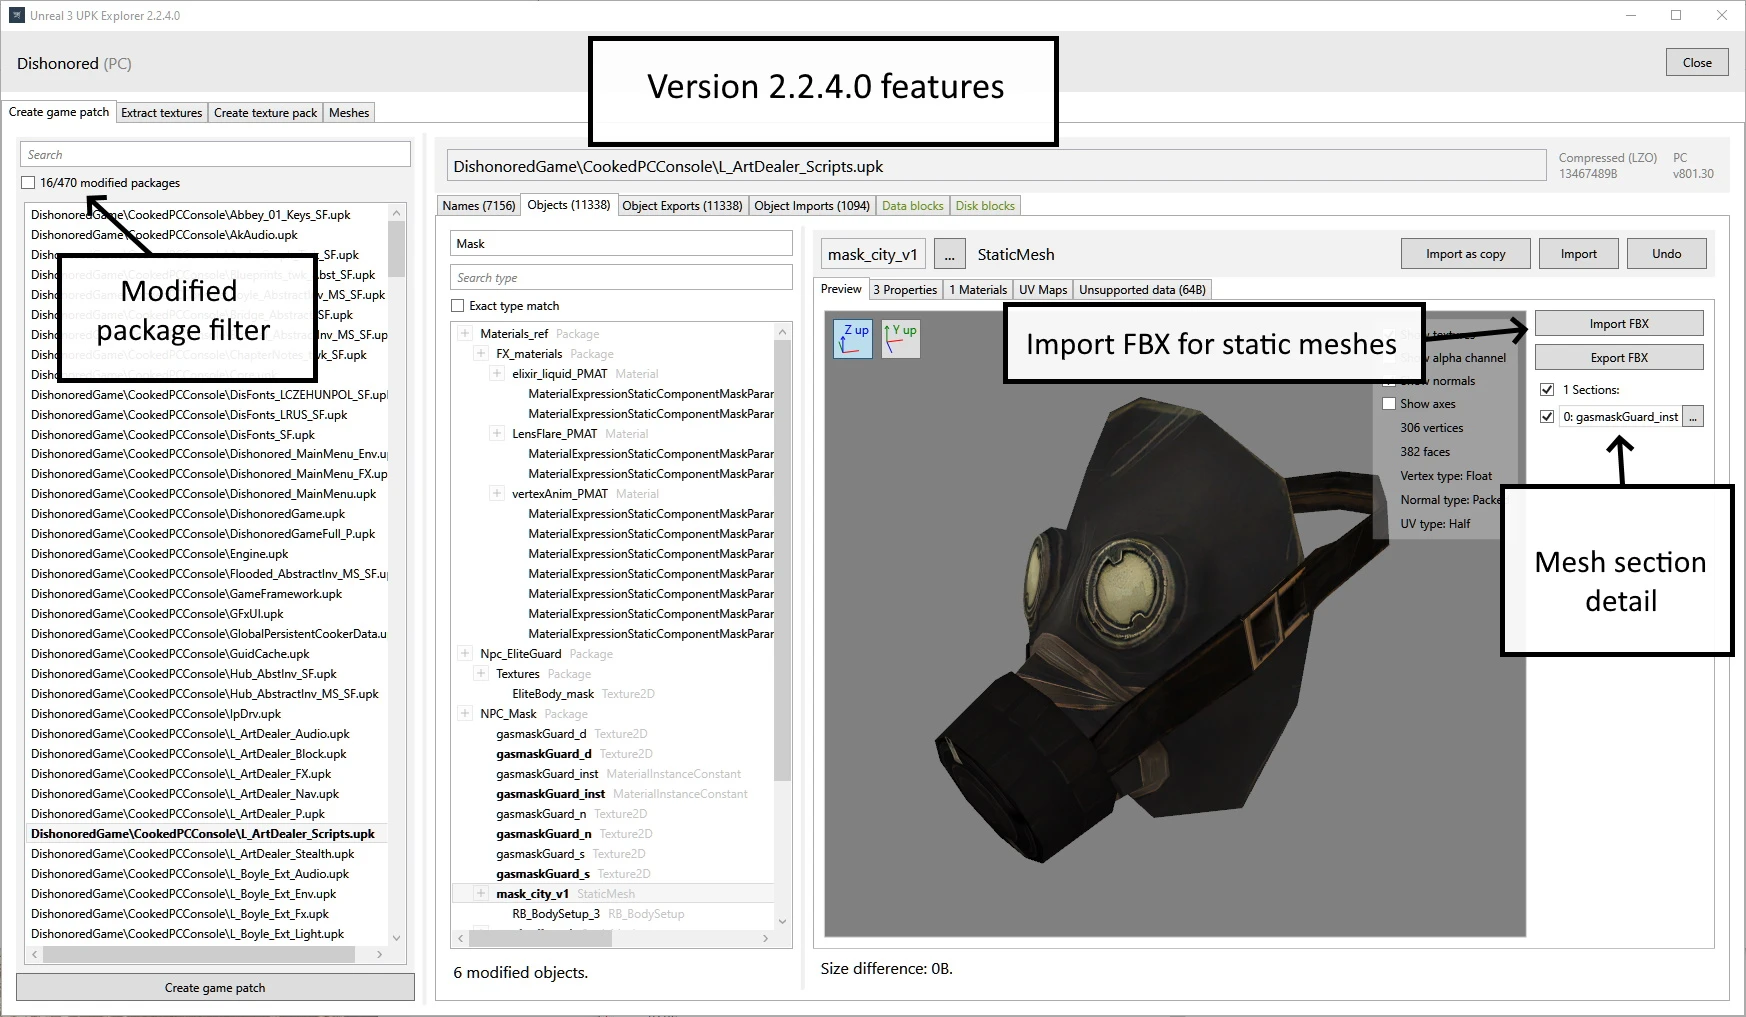
Task: Click the object tree scroll-up arrow
Action: (782, 332)
